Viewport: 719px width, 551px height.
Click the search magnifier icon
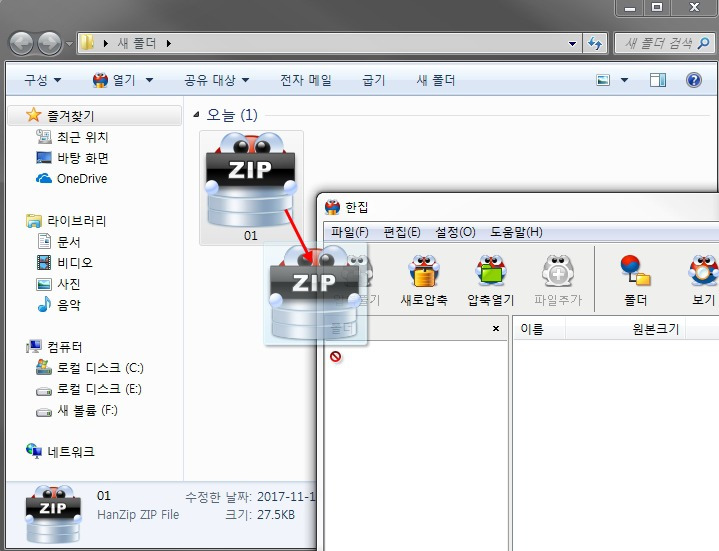pyautogui.click(x=703, y=44)
